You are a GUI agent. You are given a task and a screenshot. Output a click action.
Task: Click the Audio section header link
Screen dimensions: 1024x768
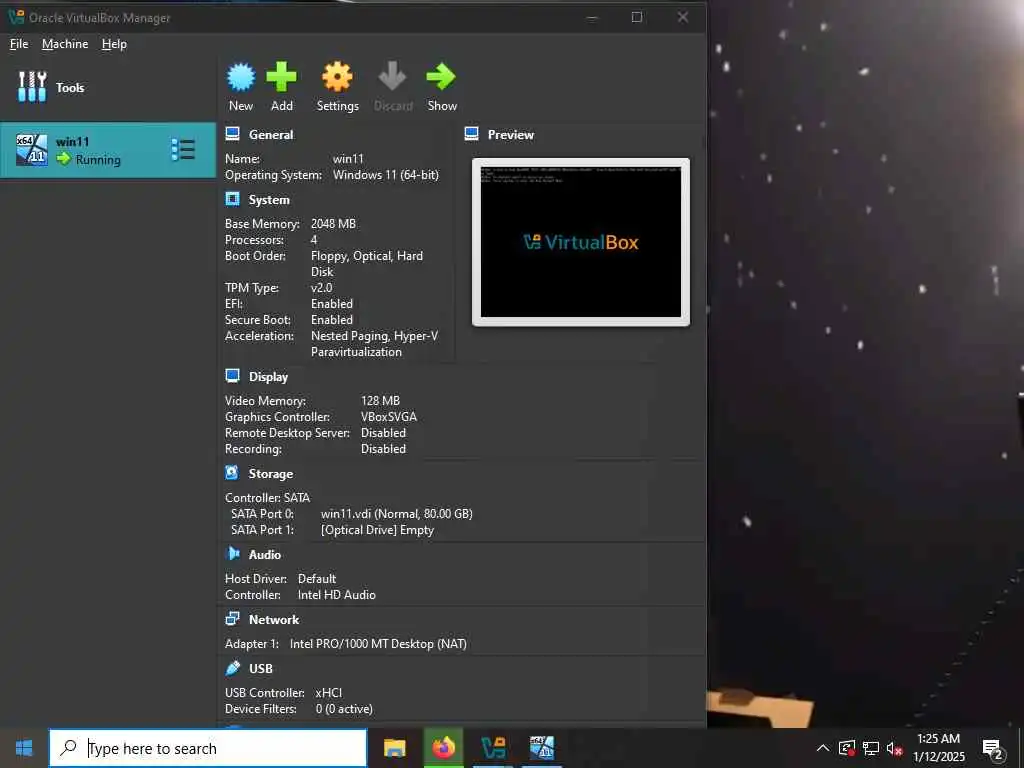[x=264, y=554]
